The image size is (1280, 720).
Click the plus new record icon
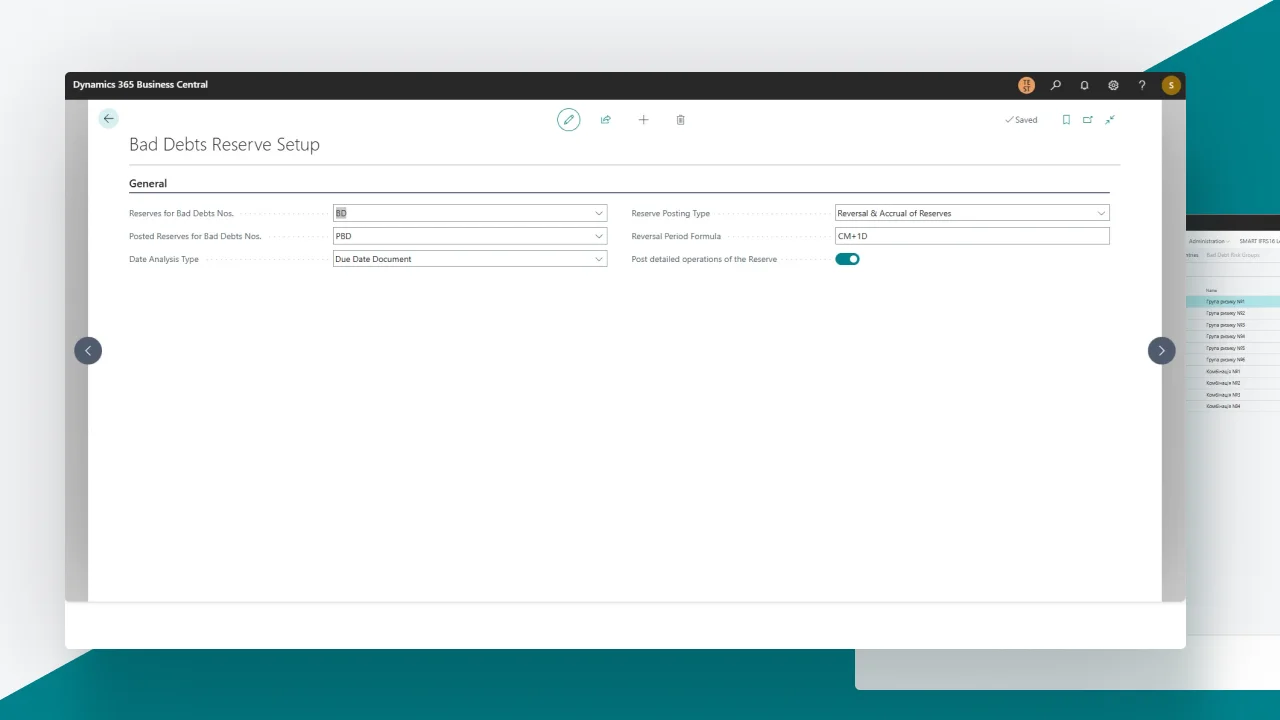[x=643, y=120]
